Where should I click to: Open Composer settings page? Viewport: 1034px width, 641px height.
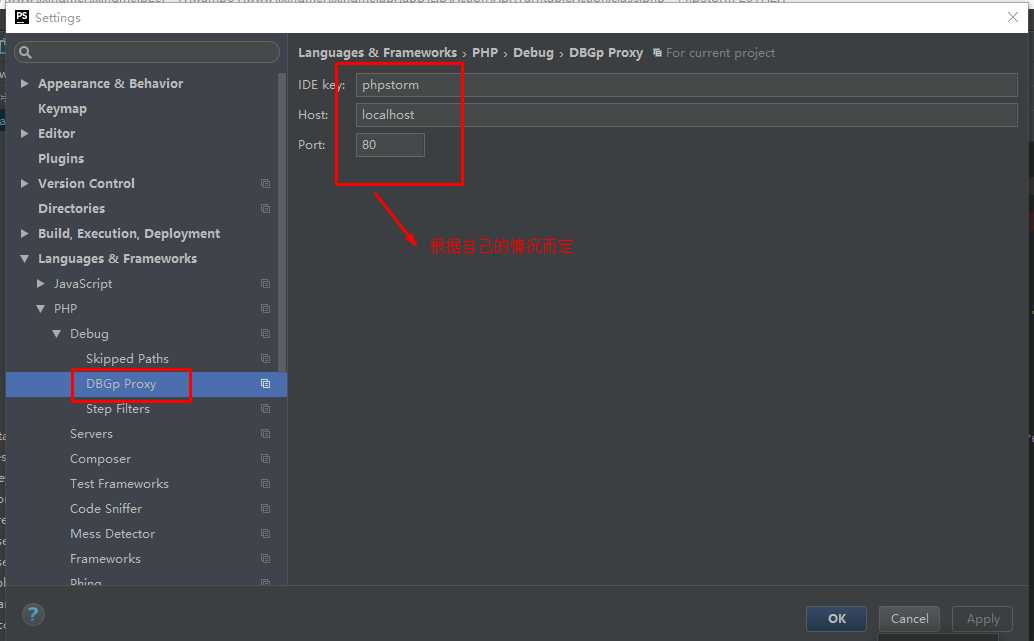(x=100, y=459)
